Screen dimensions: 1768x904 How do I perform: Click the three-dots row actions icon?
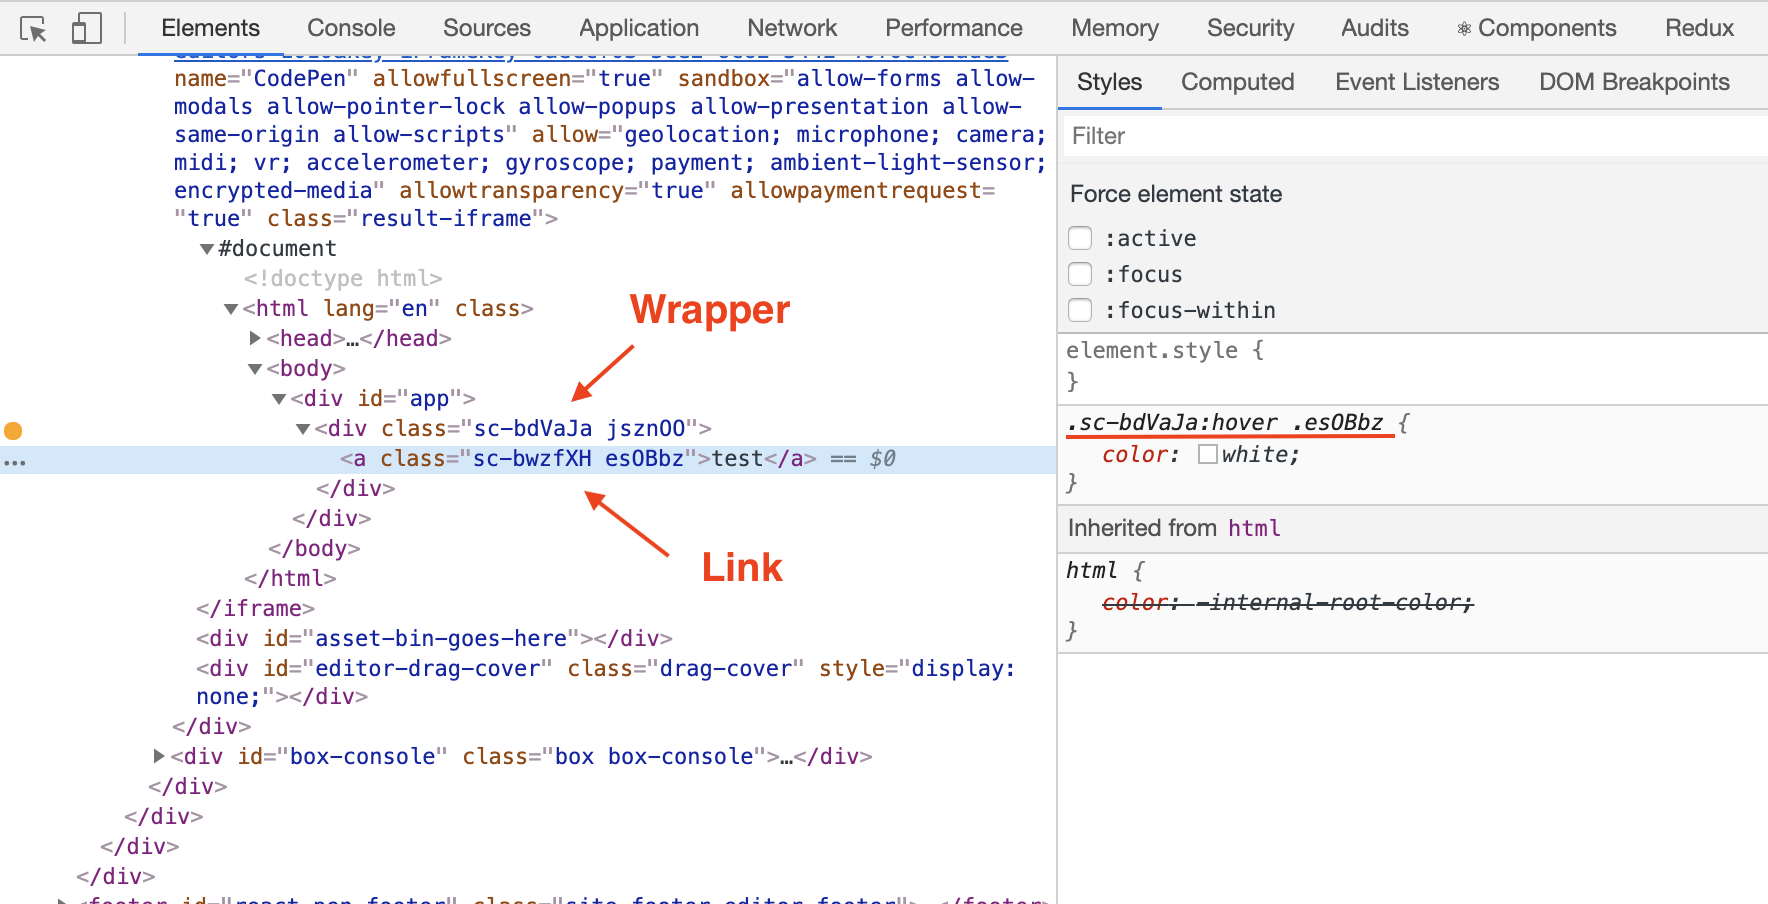(15, 462)
